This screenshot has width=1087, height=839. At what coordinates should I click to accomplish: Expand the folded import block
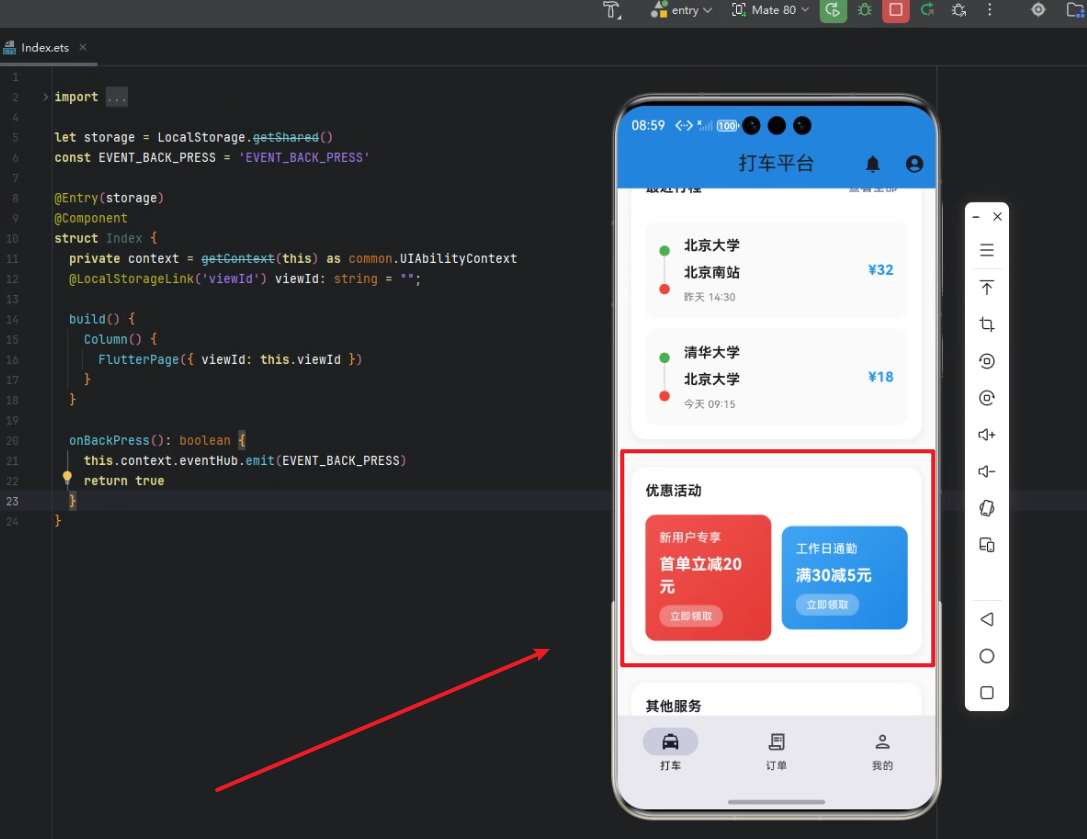pos(45,97)
